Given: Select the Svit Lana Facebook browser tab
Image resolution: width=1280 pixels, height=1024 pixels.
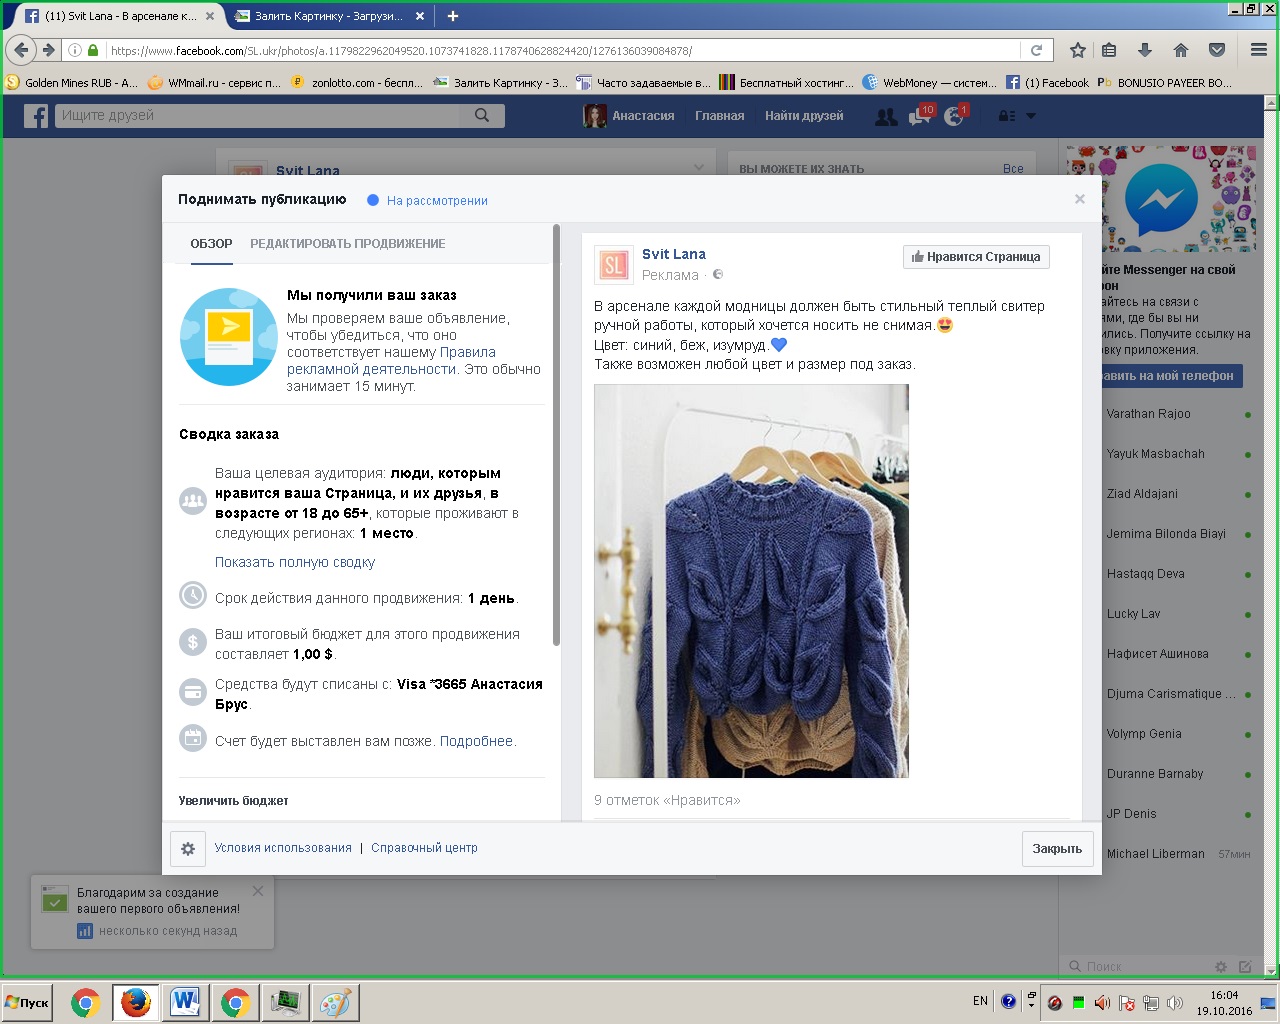Looking at the screenshot, I should click(118, 16).
